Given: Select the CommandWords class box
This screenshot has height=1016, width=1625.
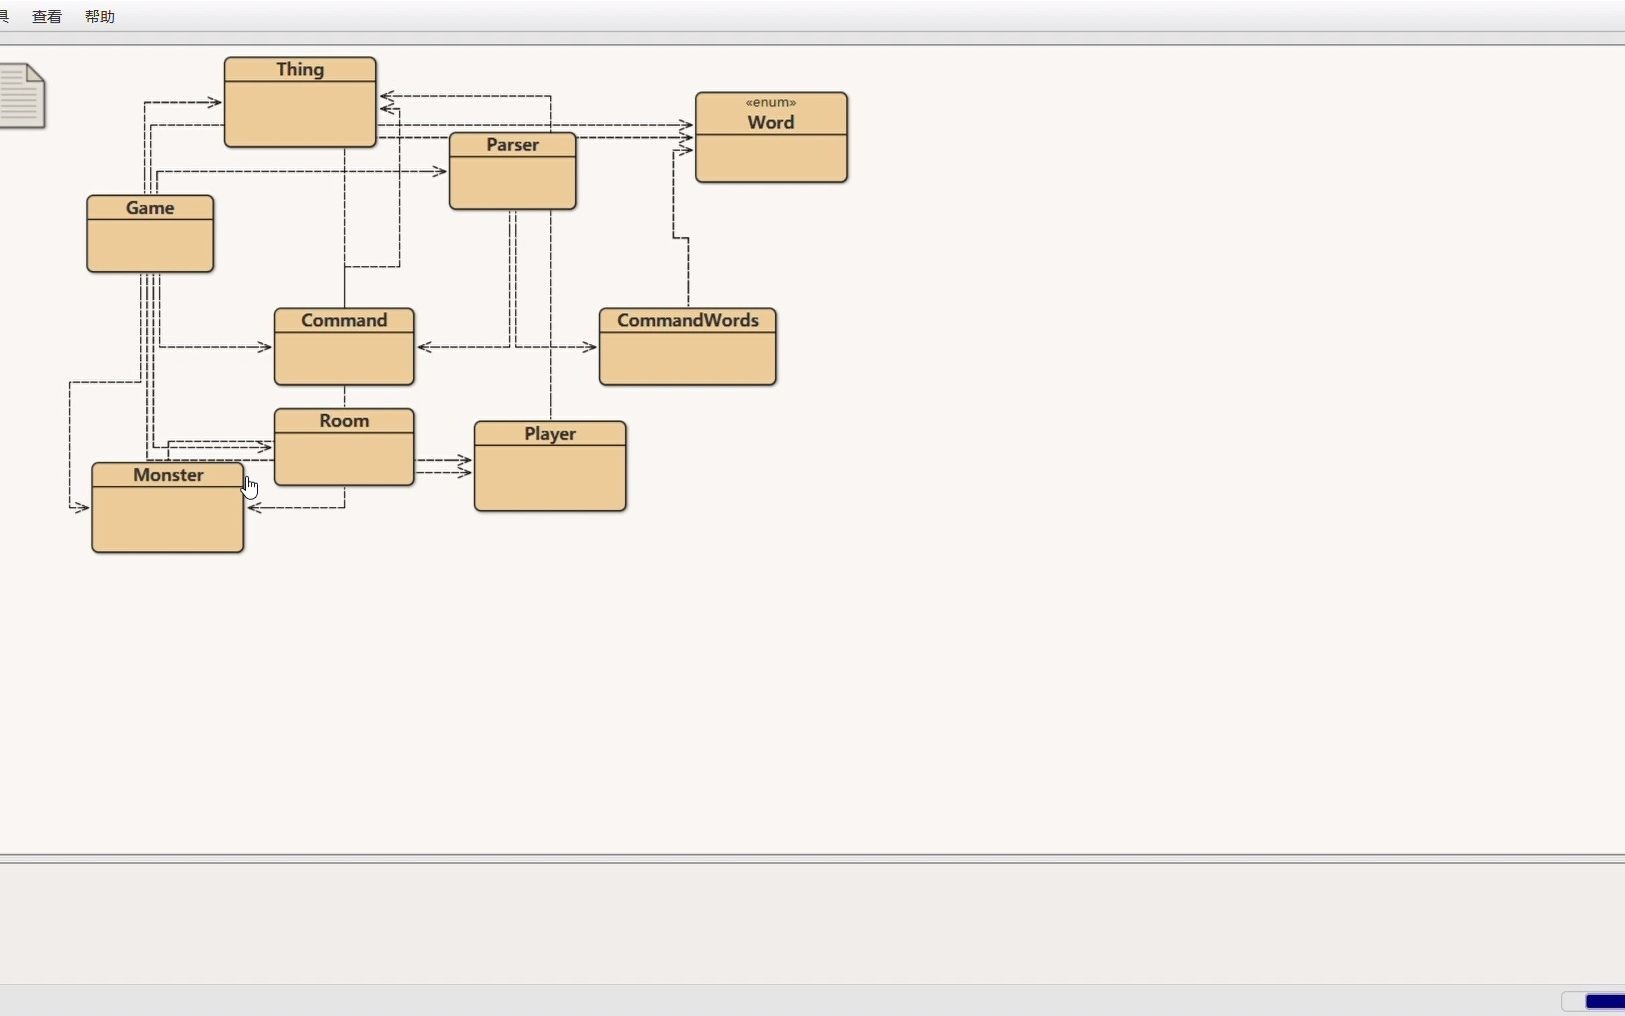Looking at the screenshot, I should 688,347.
